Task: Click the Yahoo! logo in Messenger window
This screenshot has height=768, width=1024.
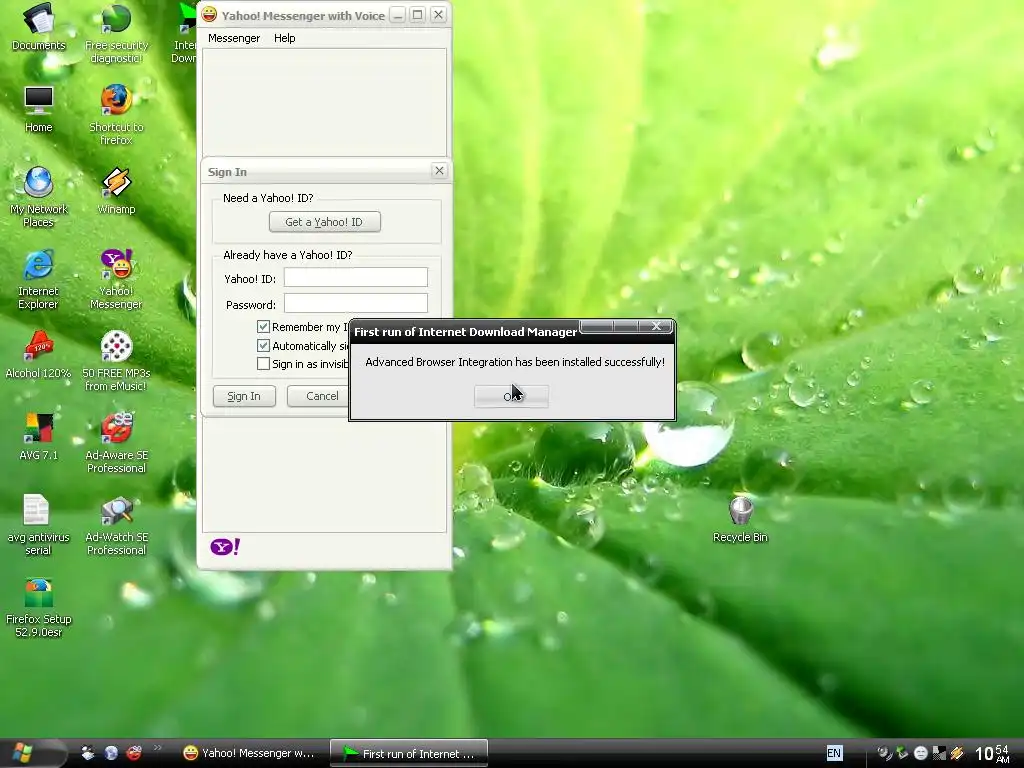Action: tap(225, 547)
